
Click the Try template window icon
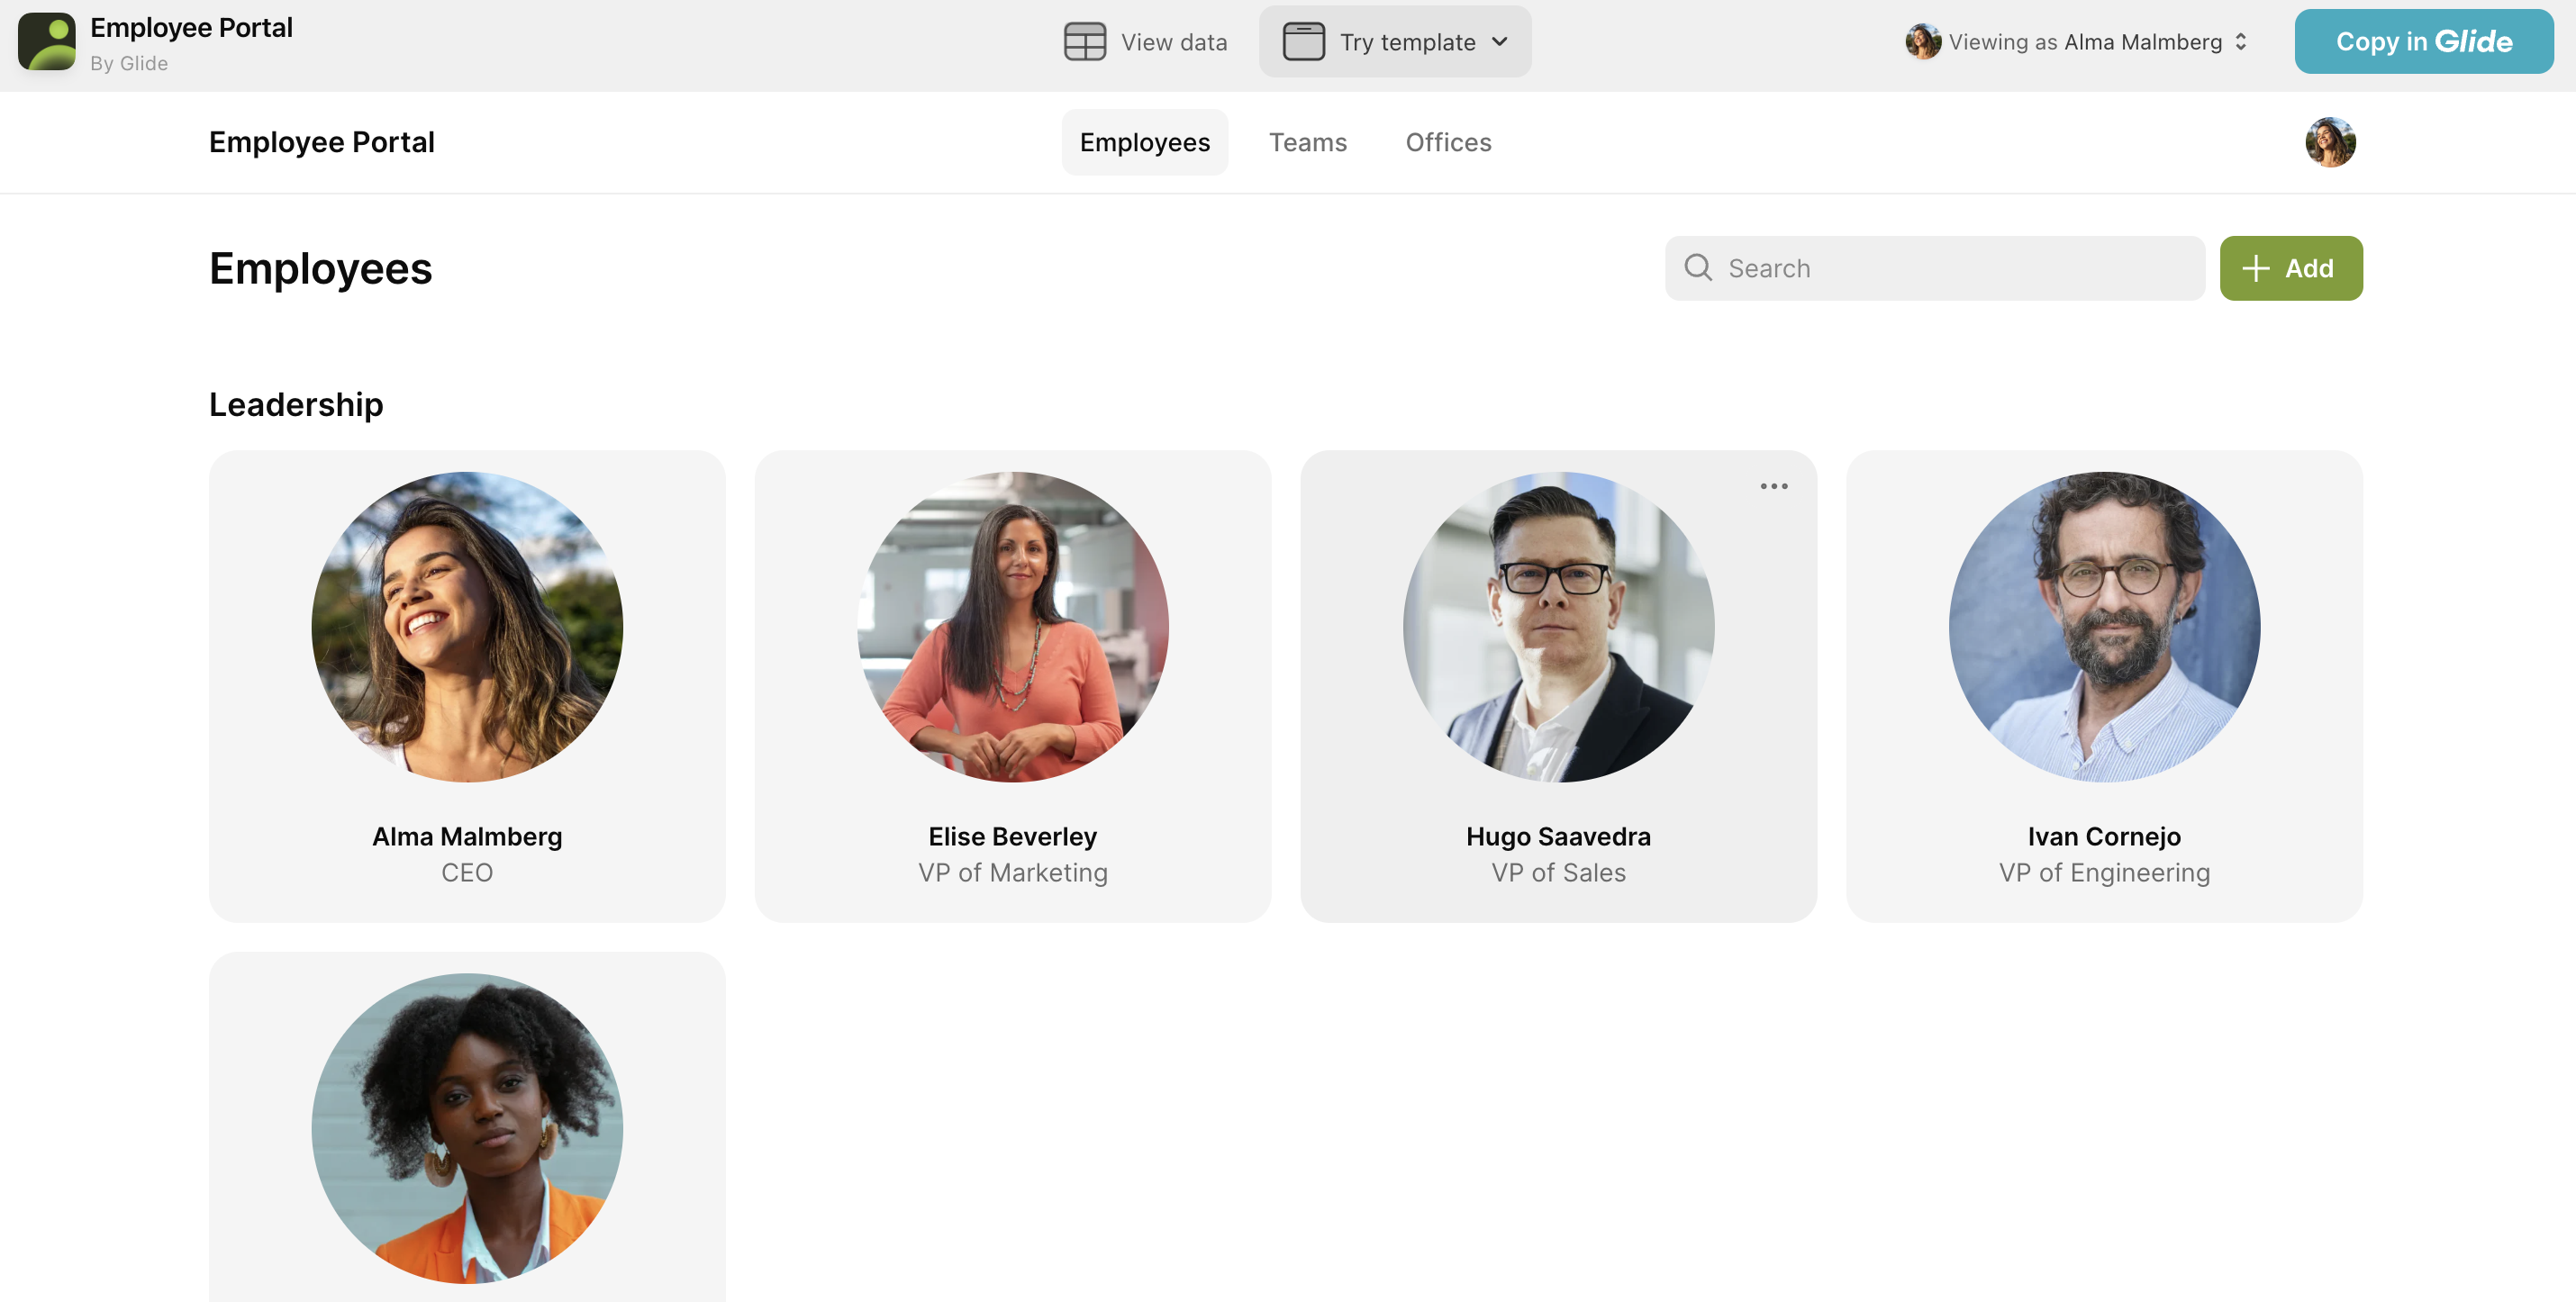tap(1303, 42)
